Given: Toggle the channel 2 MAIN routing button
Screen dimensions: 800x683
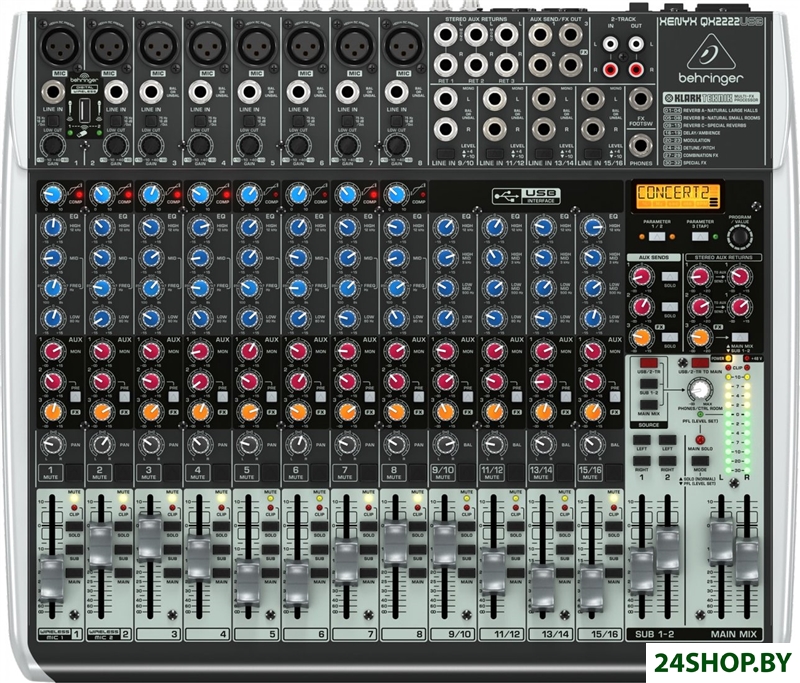Looking at the screenshot, I should click(123, 573).
